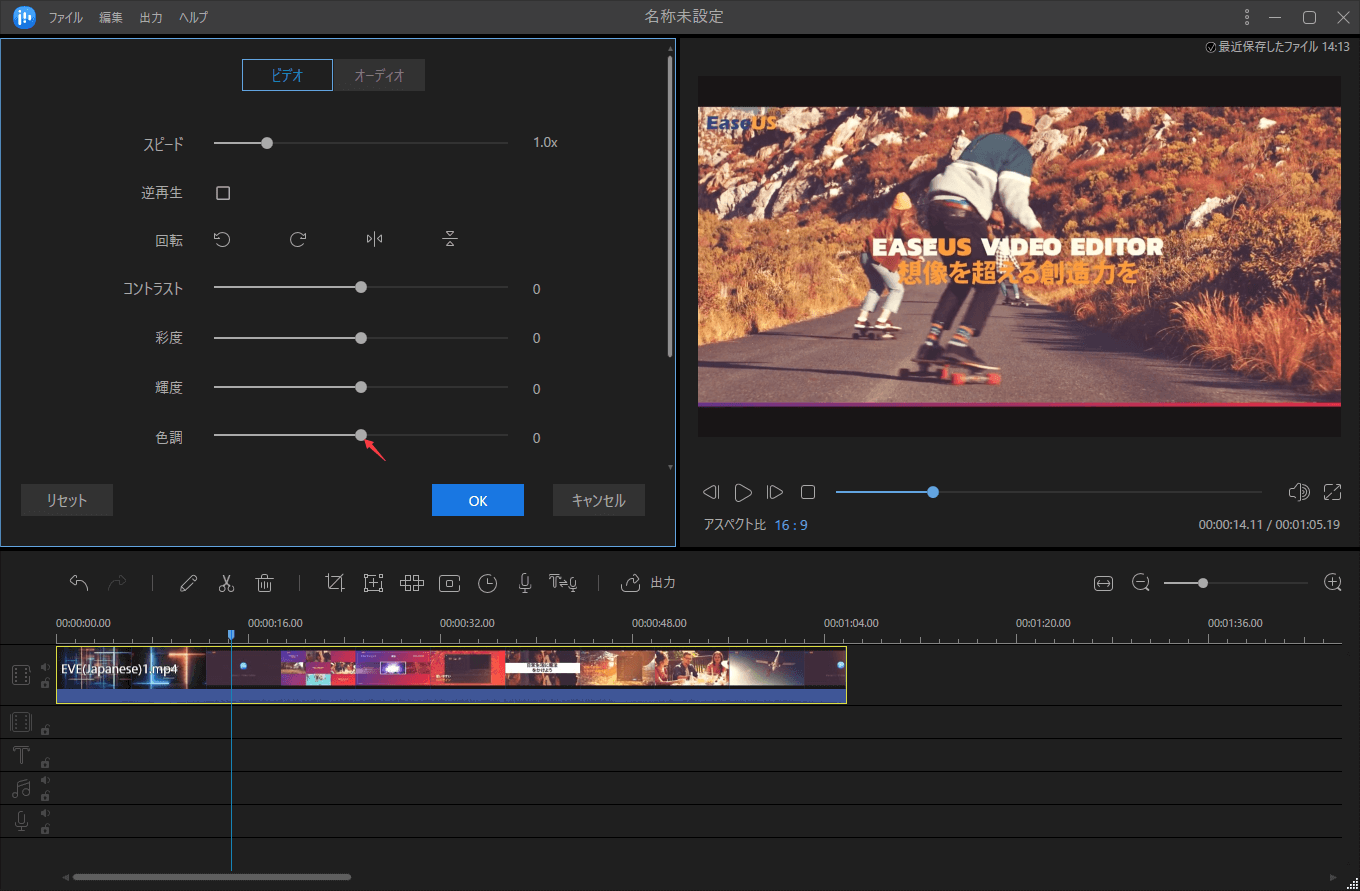This screenshot has width=1360, height=891.
Task: Click the EaseUS app logo icon
Action: tap(24, 17)
